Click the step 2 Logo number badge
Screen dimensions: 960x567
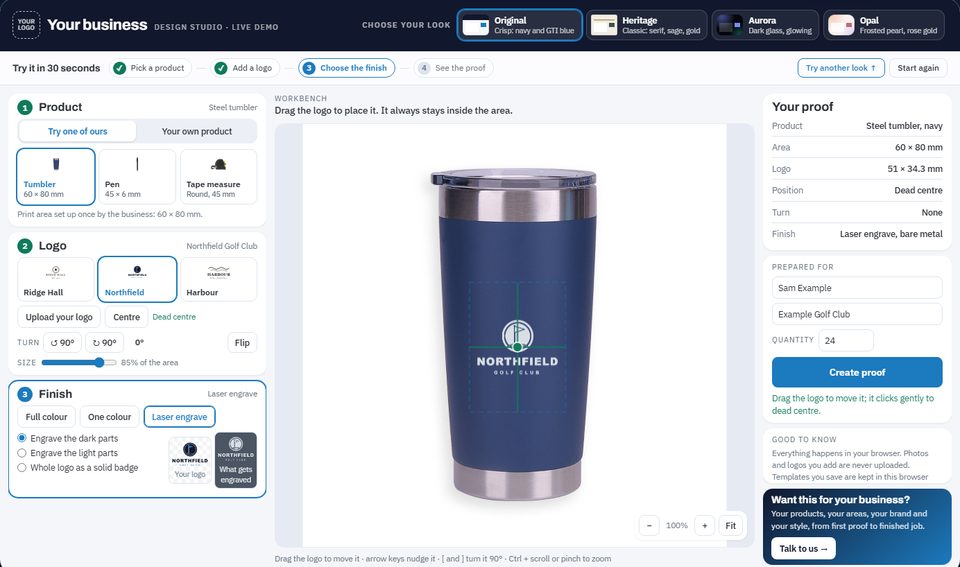click(x=24, y=246)
